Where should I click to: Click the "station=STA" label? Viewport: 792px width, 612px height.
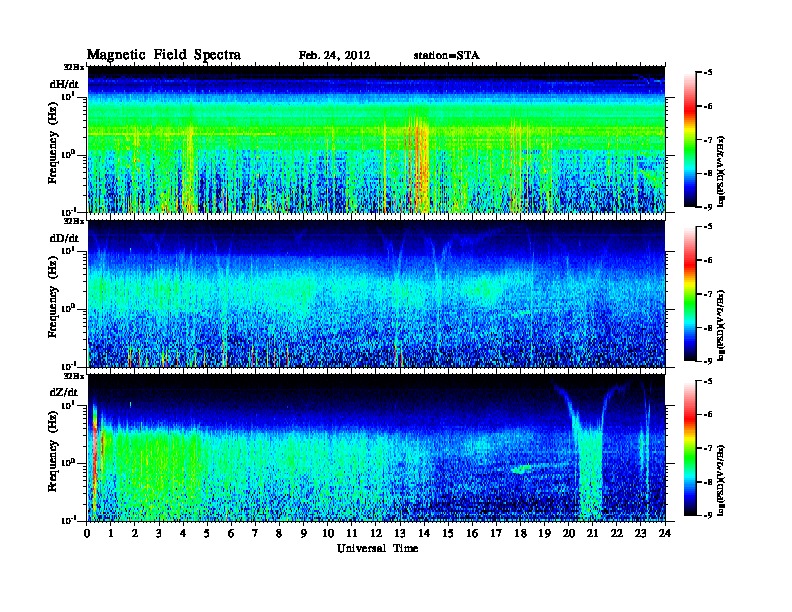coord(447,56)
